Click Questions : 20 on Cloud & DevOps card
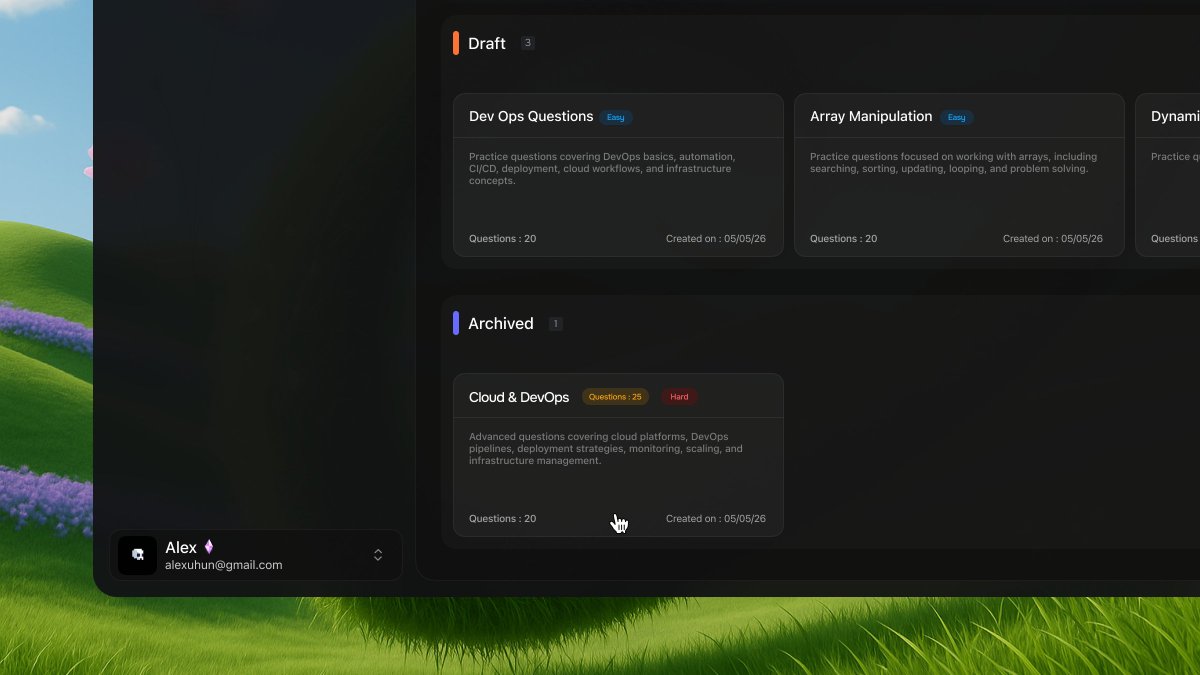This screenshot has width=1200, height=675. (x=503, y=519)
